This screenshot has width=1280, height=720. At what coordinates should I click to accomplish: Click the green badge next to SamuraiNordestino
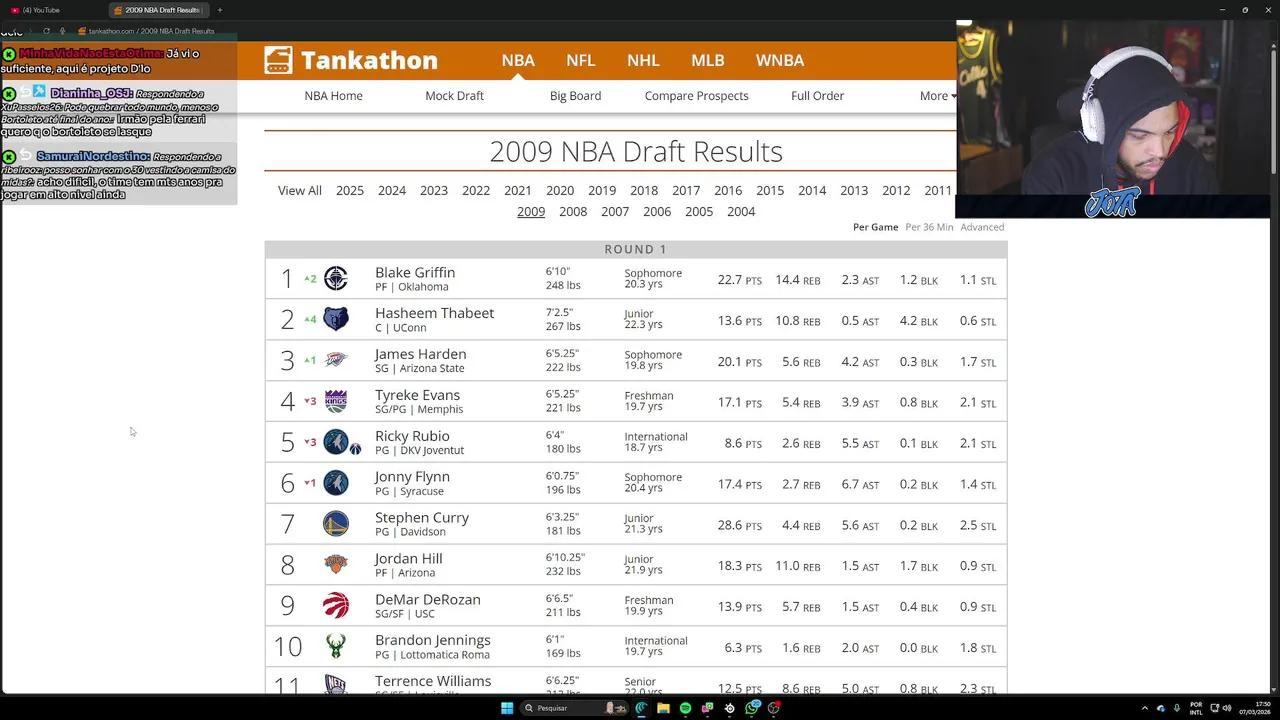[x=9, y=157]
